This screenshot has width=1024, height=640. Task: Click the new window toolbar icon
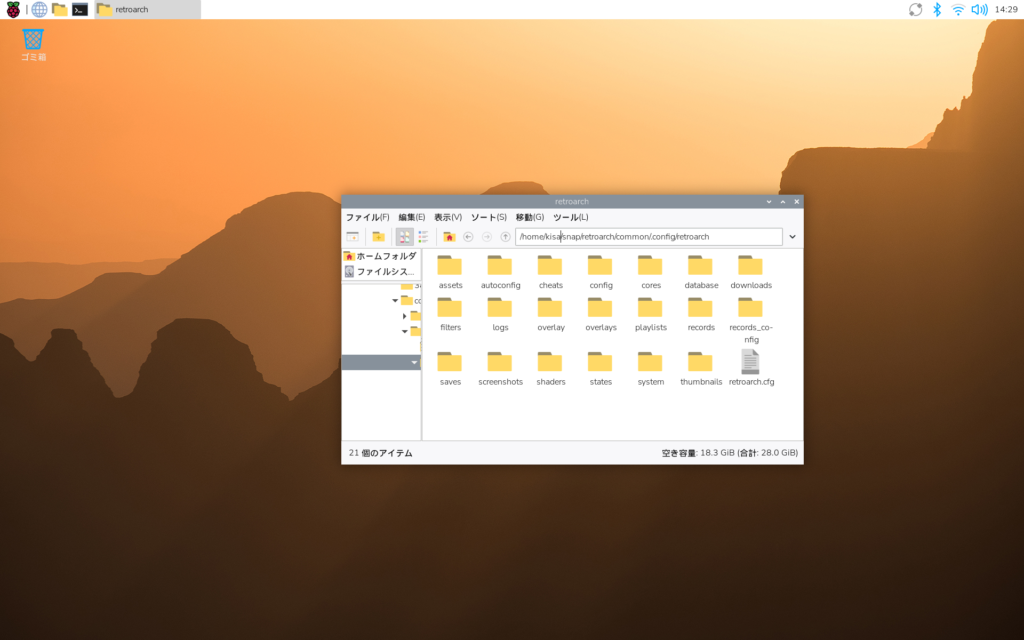(x=352, y=237)
